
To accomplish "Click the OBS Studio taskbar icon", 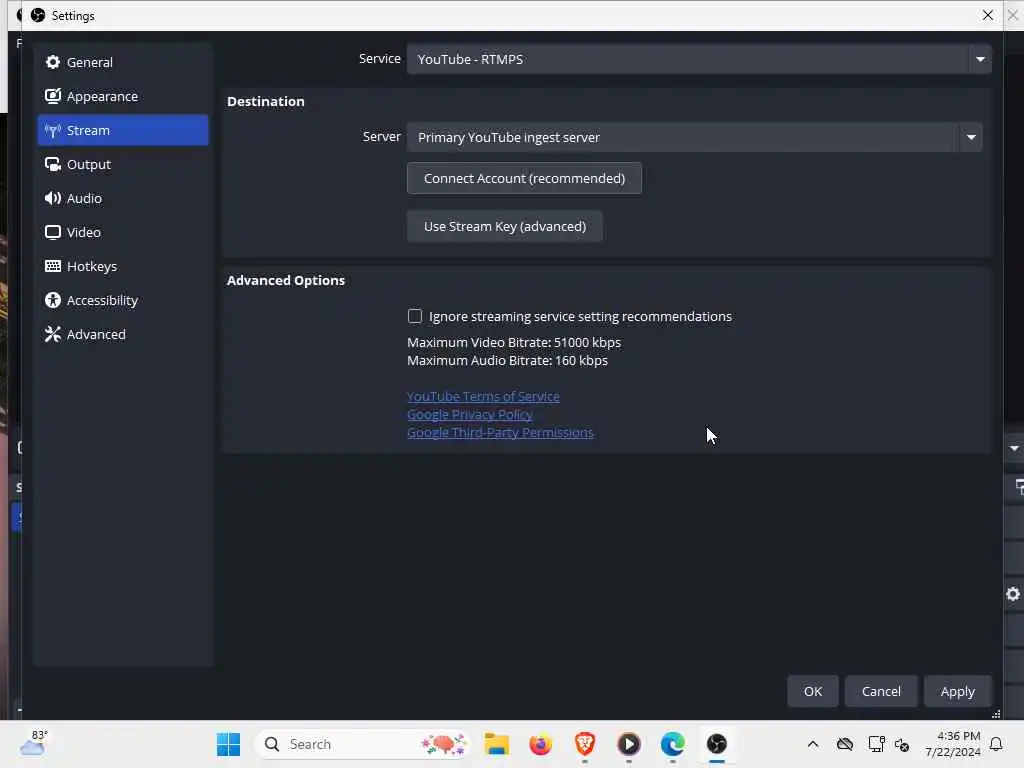I will [x=716, y=744].
